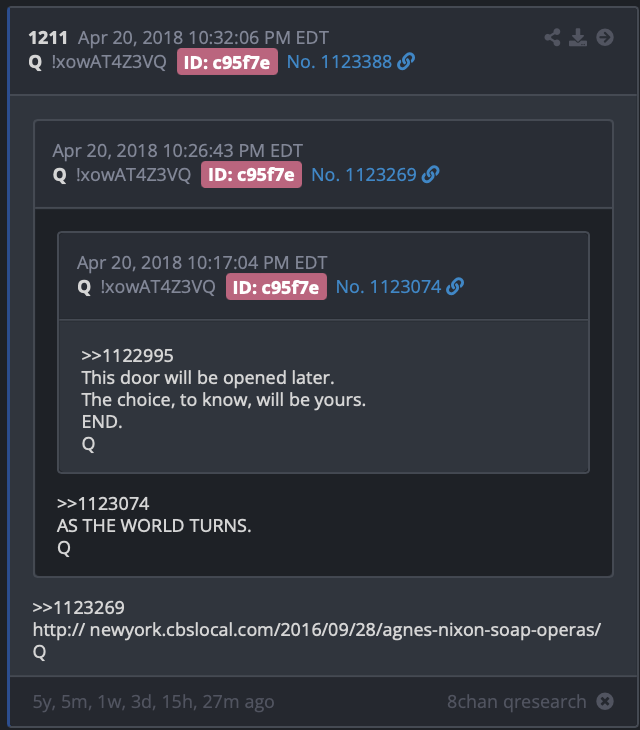The height and width of the screenshot is (730, 640).
Task: Click the top !xowAT4Z3VQ tripcode
Action: pyautogui.click(x=109, y=61)
